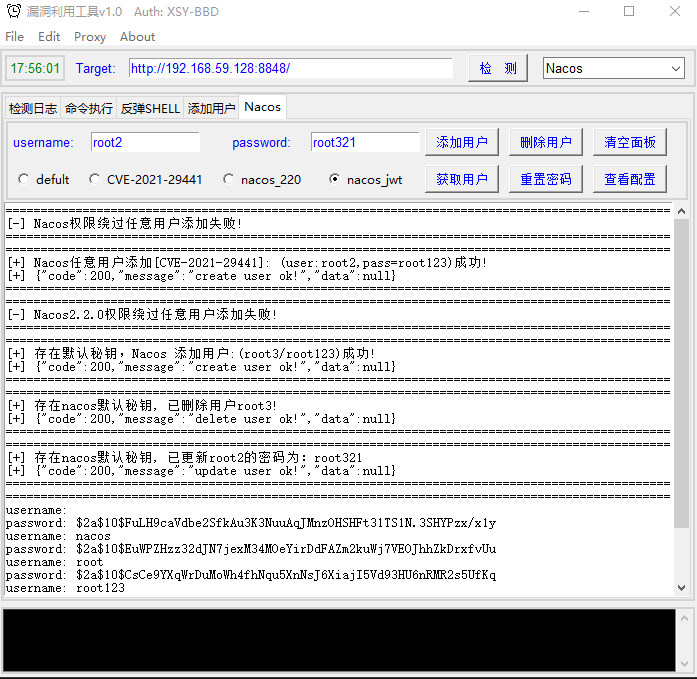Click the 17:56:01 clock display
The image size is (697, 679).
(35, 68)
